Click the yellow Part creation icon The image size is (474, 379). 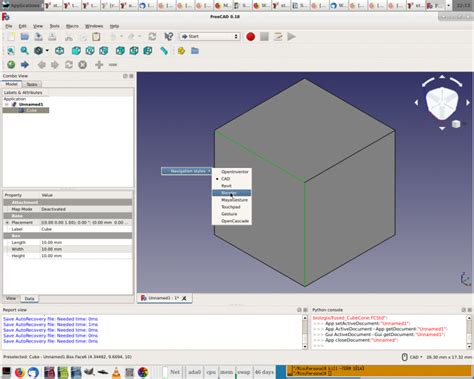click(181, 51)
